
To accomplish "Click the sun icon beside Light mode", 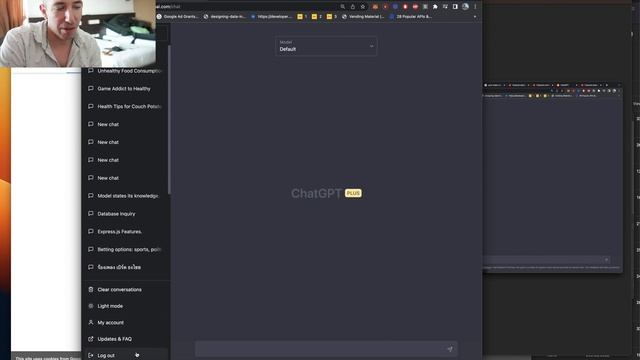I will click(91, 306).
